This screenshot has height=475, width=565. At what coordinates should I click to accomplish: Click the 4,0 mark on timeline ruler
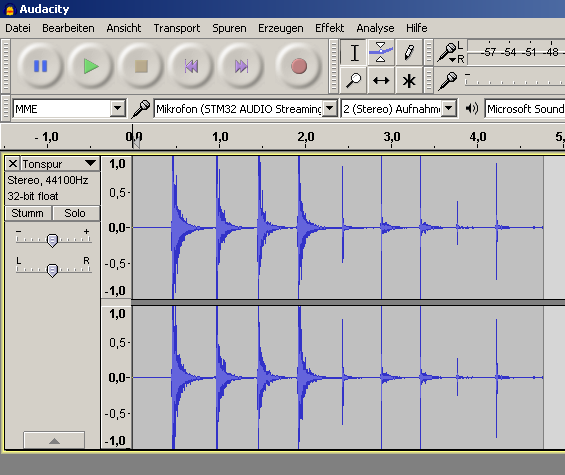click(x=478, y=137)
